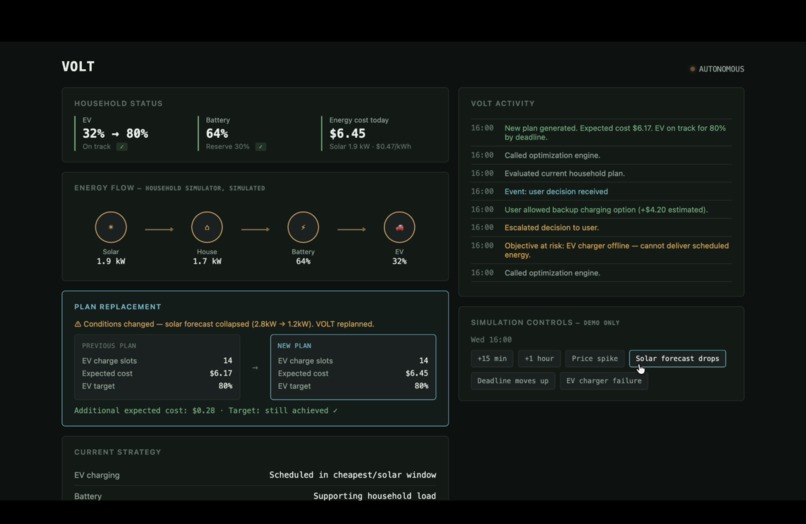
Task: Click the AUTONOMOUS status indicator dot
Action: [x=692, y=69]
